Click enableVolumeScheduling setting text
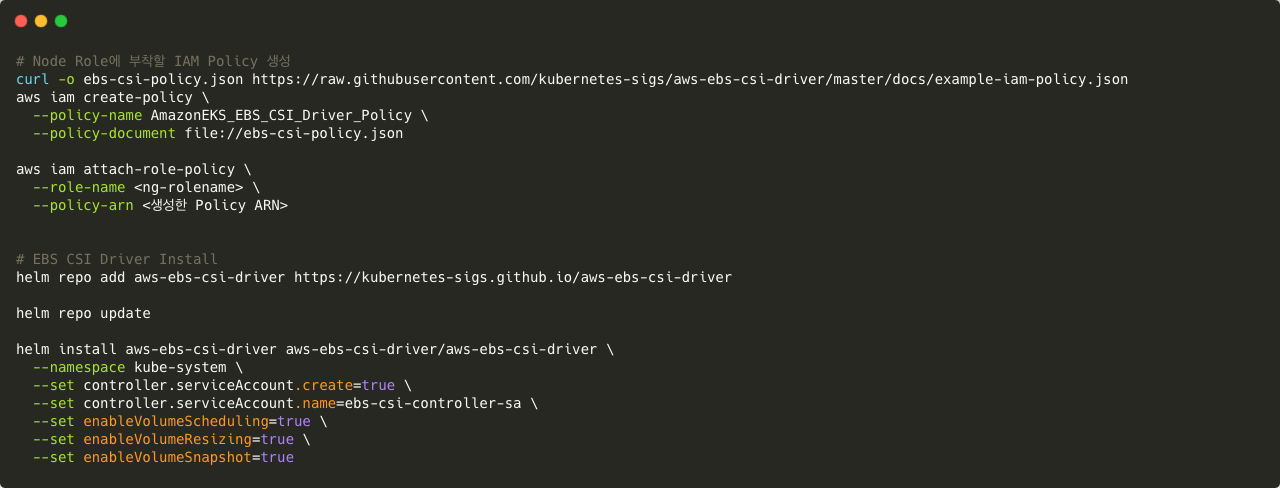The height and width of the screenshot is (488, 1280). pyautogui.click(x=176, y=421)
